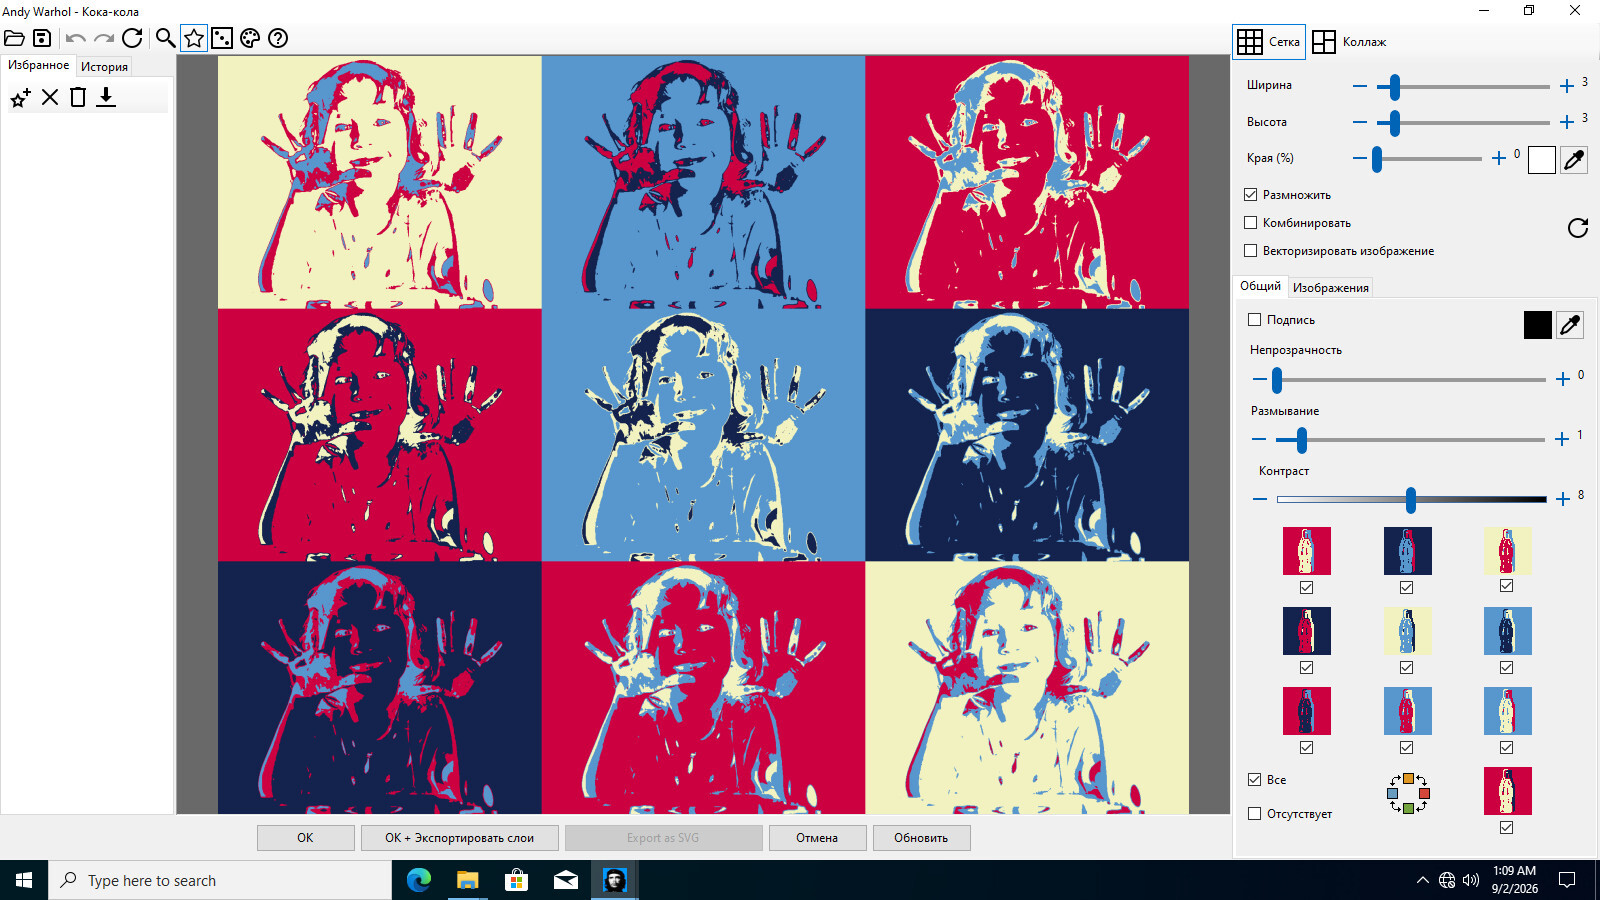Open file with the folder icon

14,38
